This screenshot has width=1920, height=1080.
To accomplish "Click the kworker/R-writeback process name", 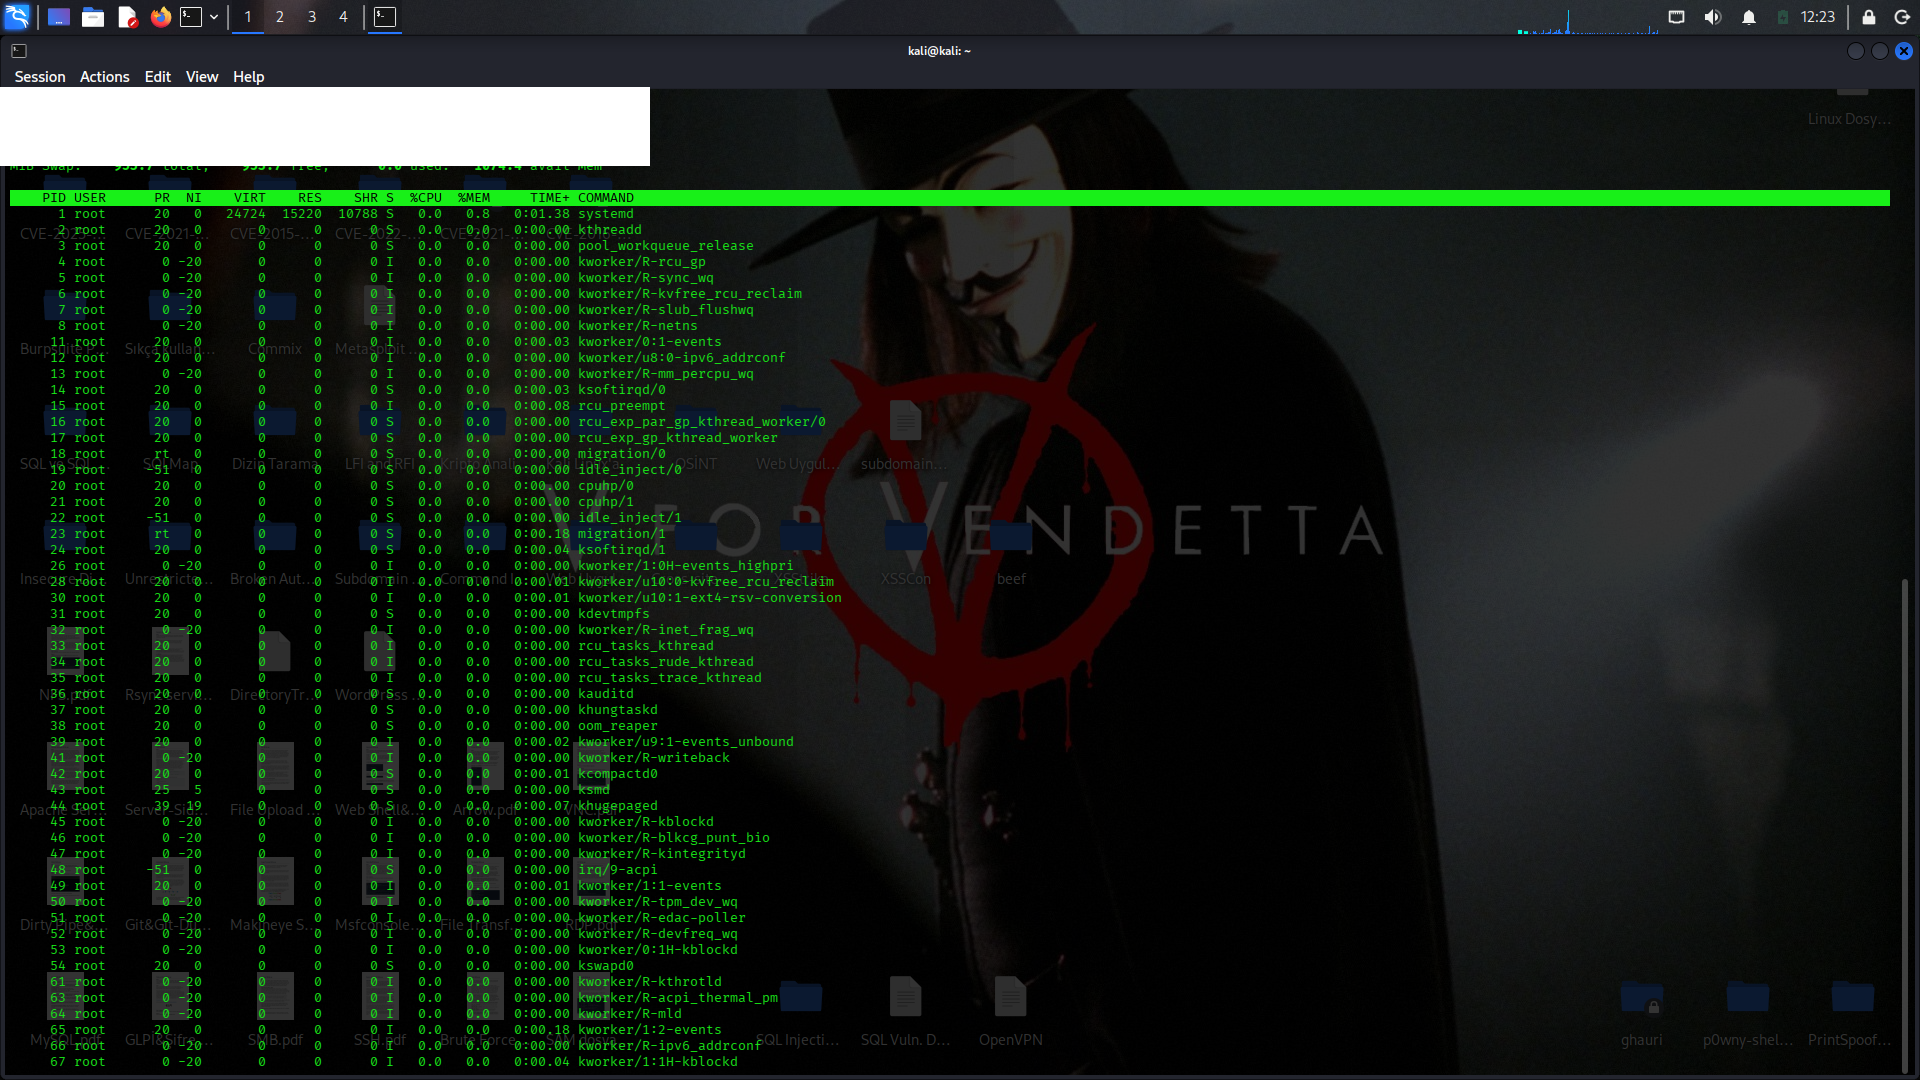I will point(654,758).
